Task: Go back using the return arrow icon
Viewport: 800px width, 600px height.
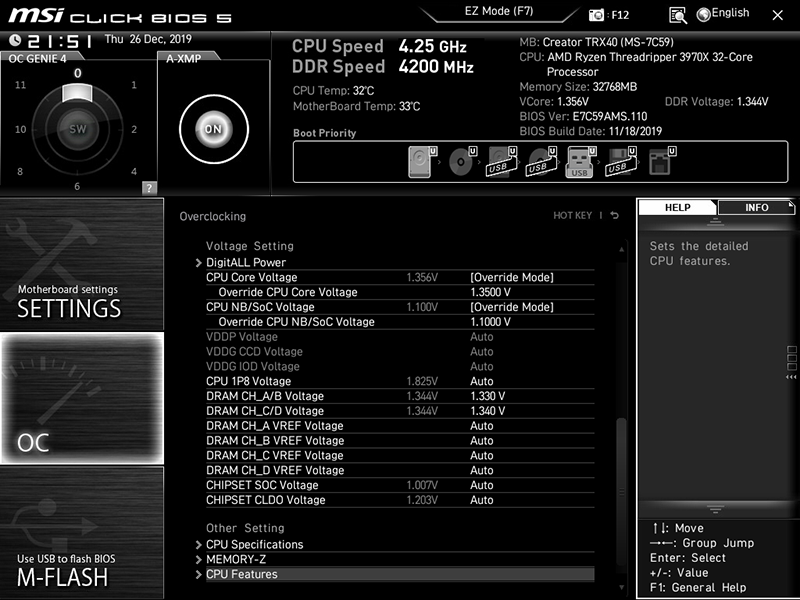Action: 615,215
